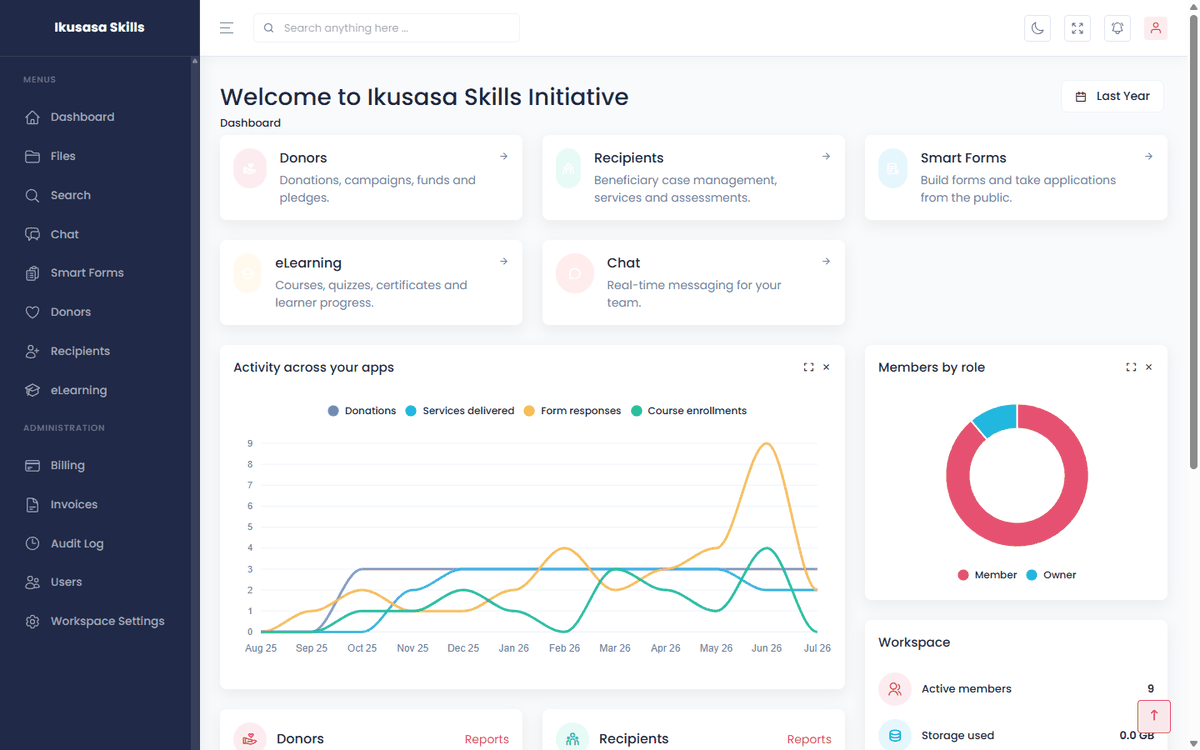
Task: Open the Last Year date range dropdown
Action: coord(1112,96)
